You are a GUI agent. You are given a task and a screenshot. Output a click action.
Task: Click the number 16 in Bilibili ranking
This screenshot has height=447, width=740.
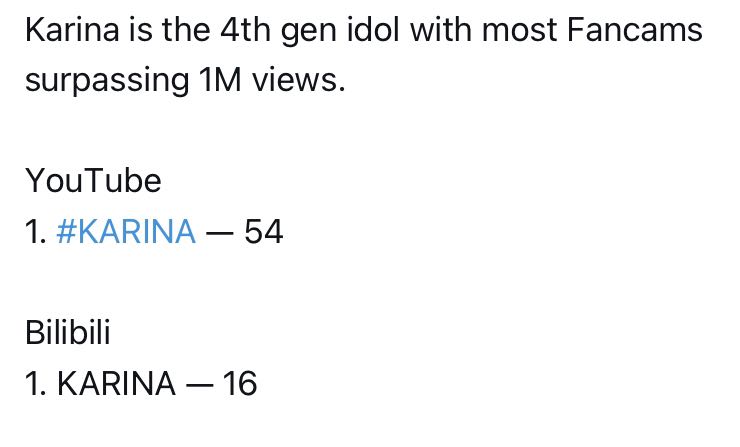[240, 383]
